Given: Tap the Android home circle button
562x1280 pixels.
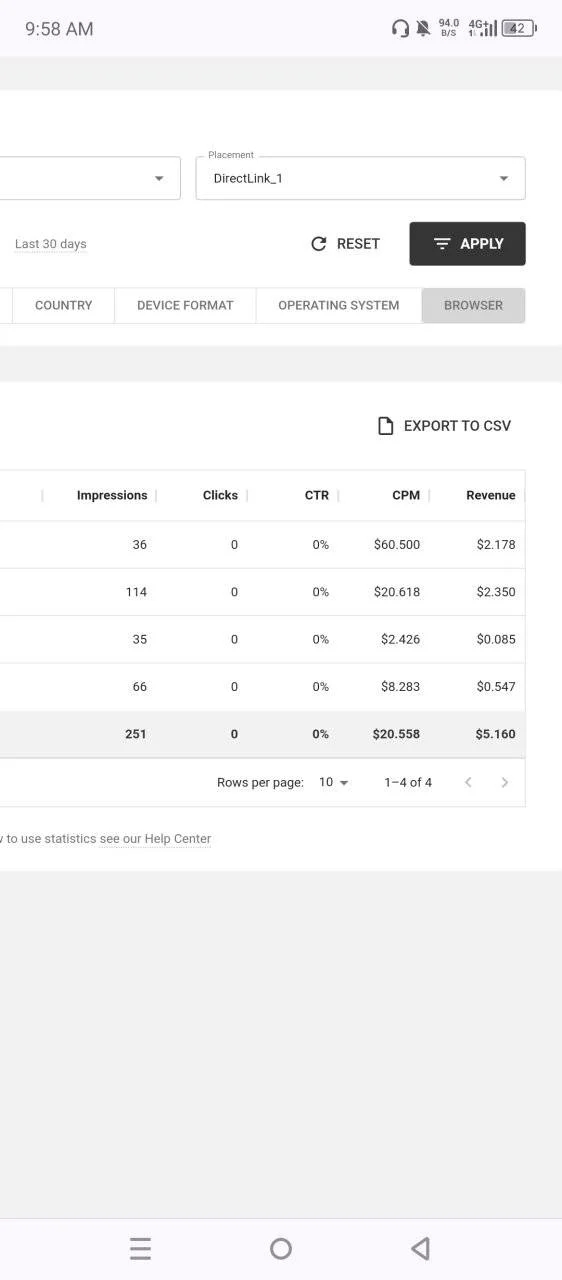Looking at the screenshot, I should (x=281, y=1248).
